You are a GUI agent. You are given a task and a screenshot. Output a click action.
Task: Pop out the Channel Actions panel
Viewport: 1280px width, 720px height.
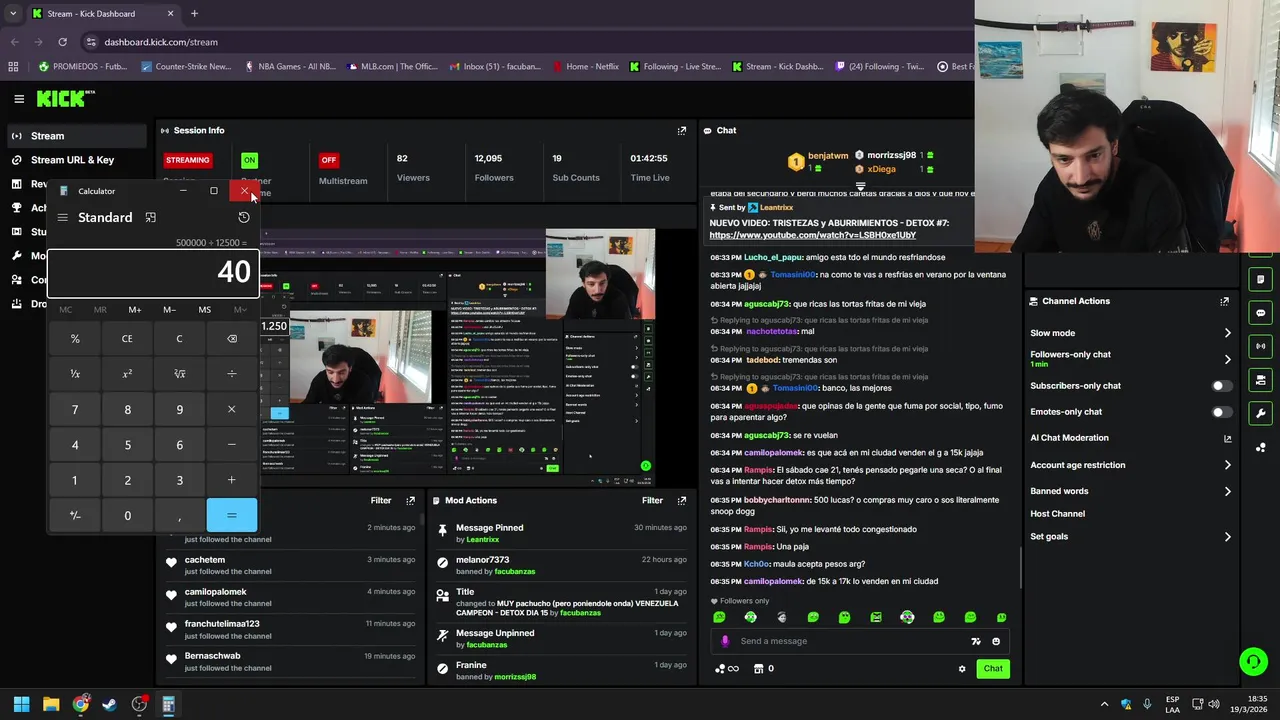point(1224,301)
